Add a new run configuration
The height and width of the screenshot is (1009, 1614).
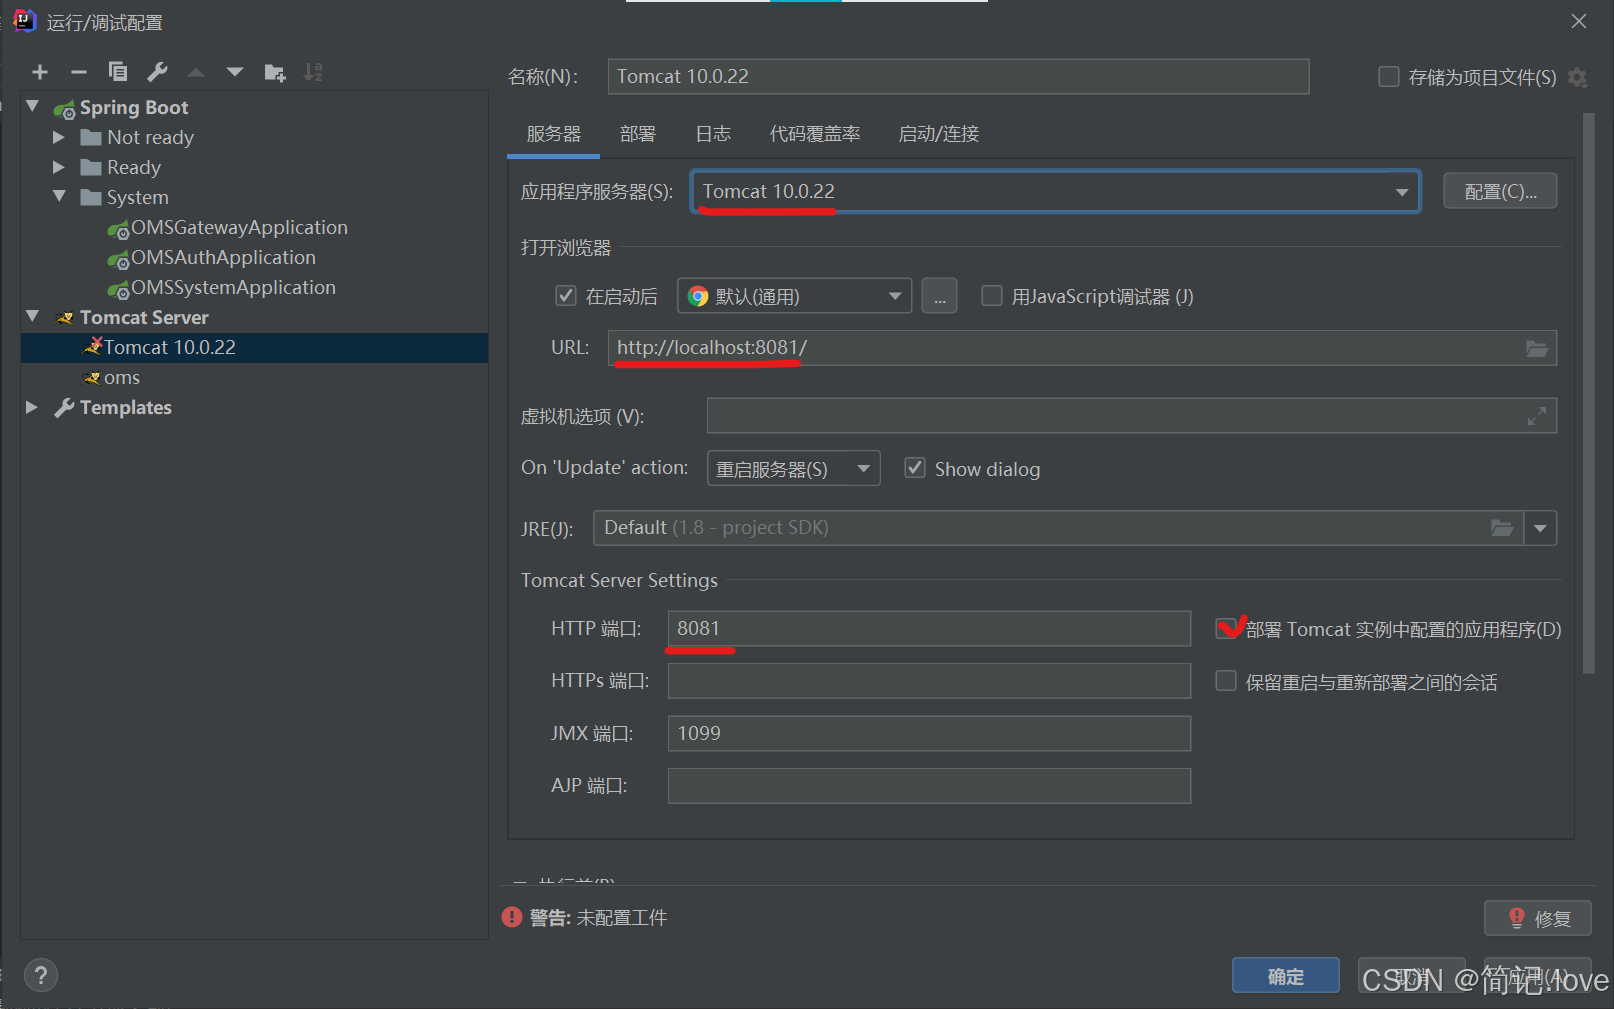click(40, 71)
